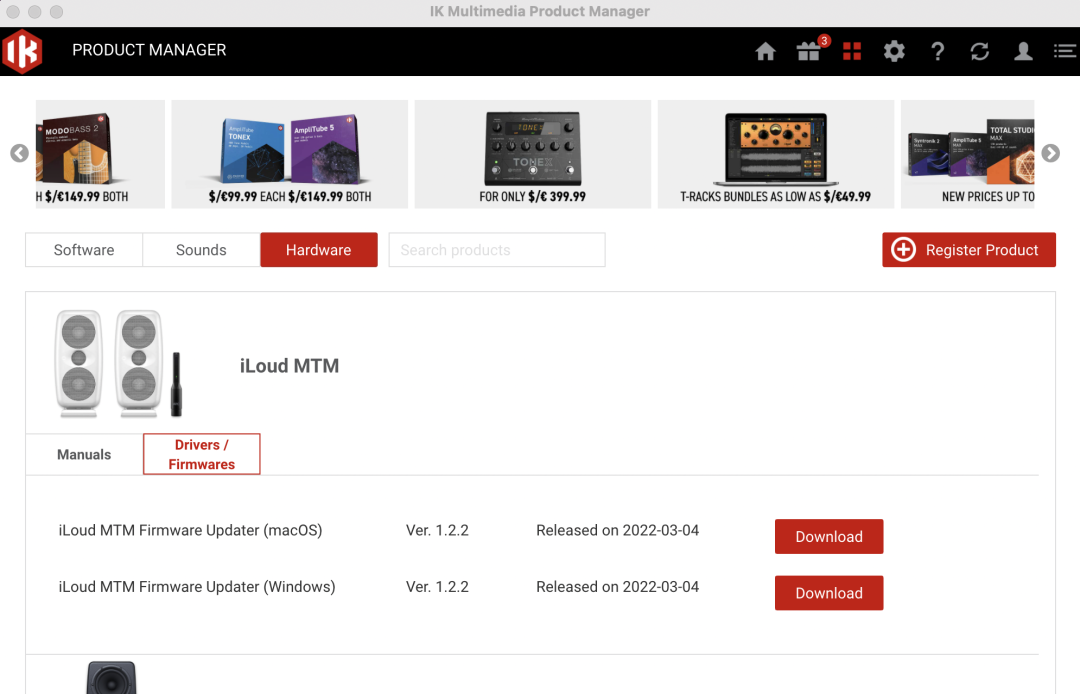Click the PRODUCT MANAGER header title
This screenshot has width=1080, height=694.
point(149,50)
